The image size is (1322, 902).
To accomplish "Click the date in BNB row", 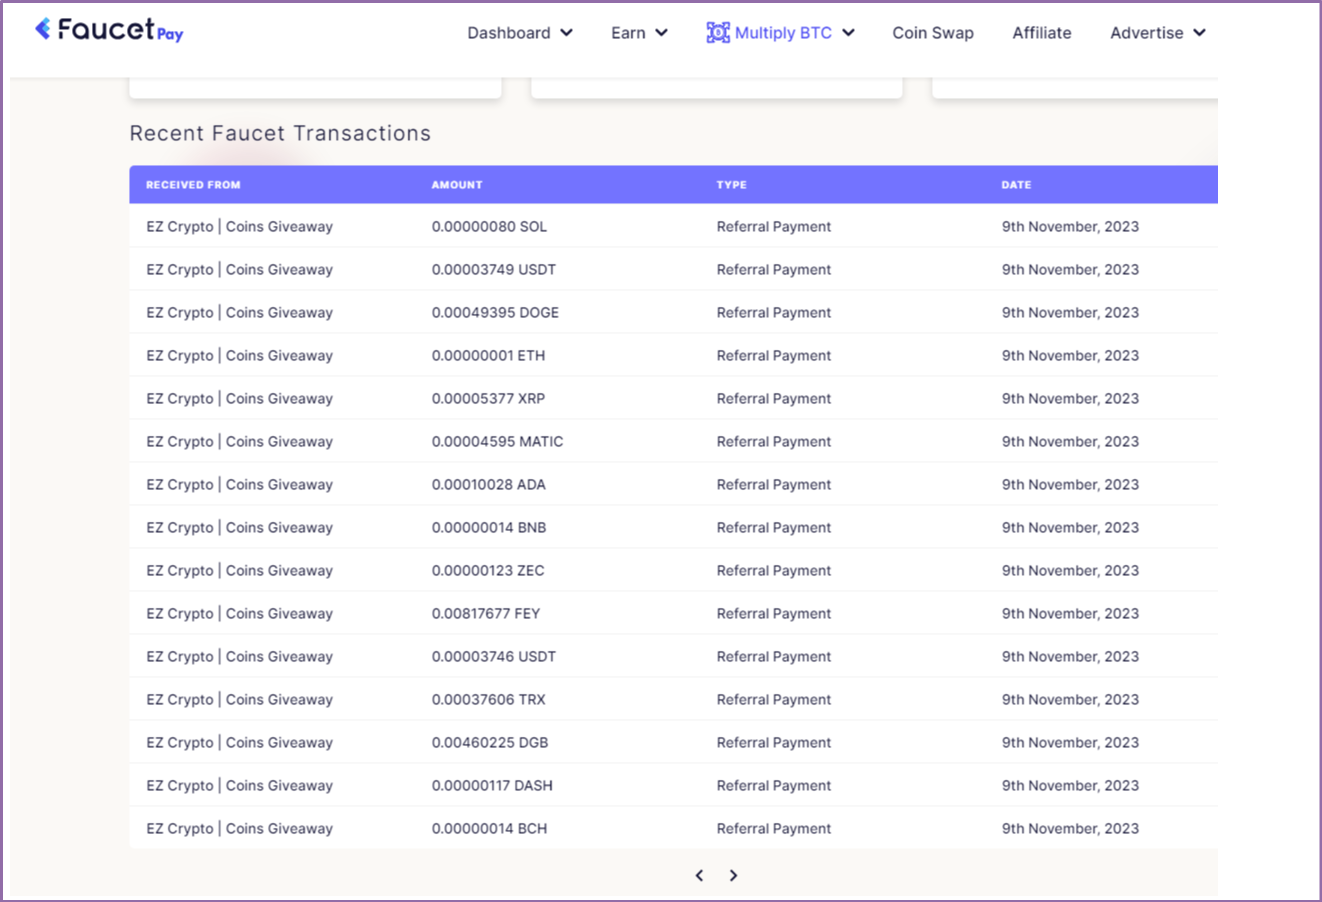I will coord(1070,528).
